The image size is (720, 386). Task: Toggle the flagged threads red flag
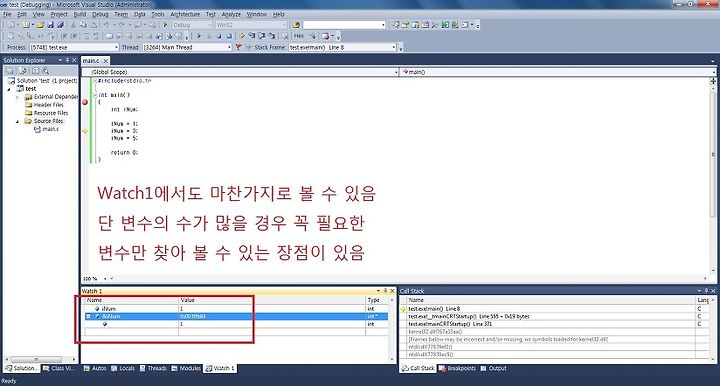coord(239,47)
